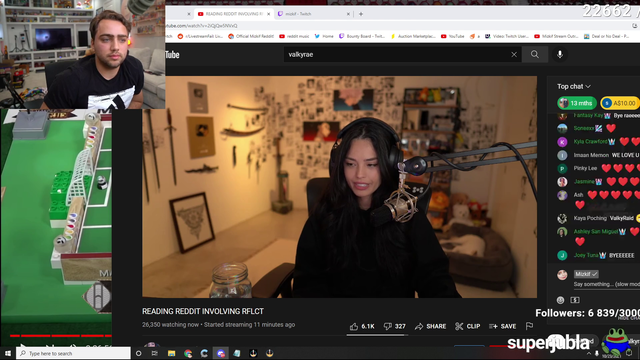Open a new browser tab

(x=361, y=14)
